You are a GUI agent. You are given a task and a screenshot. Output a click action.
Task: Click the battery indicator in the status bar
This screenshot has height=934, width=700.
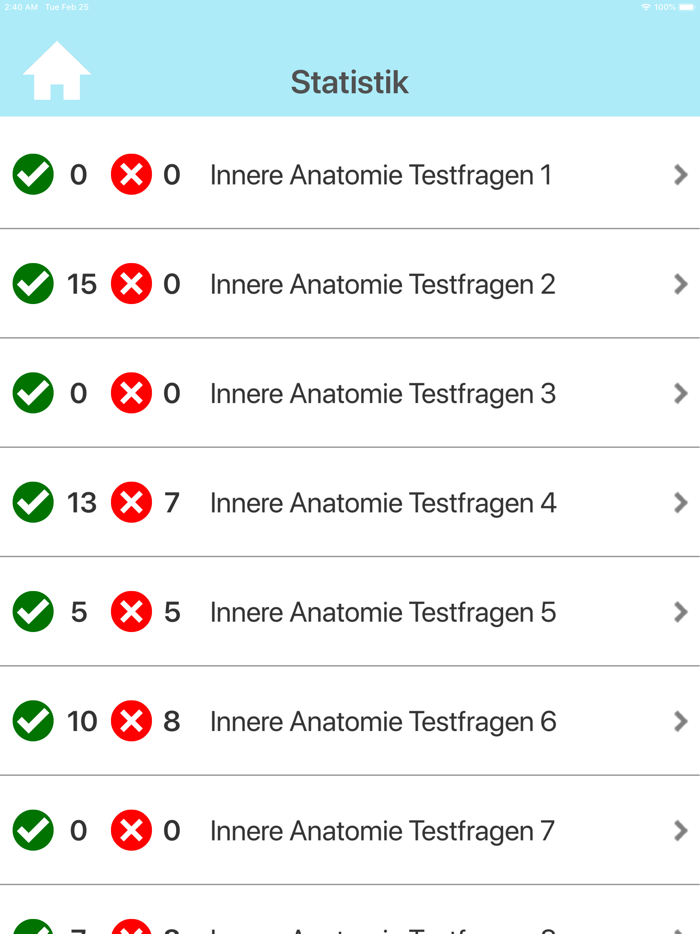pos(685,5)
